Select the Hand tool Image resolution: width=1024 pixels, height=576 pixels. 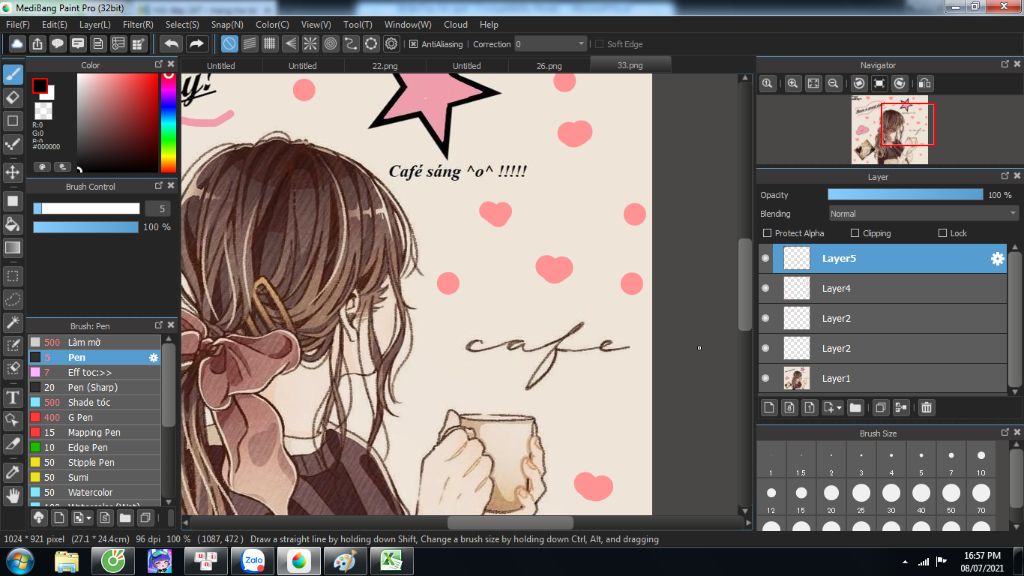(13, 496)
